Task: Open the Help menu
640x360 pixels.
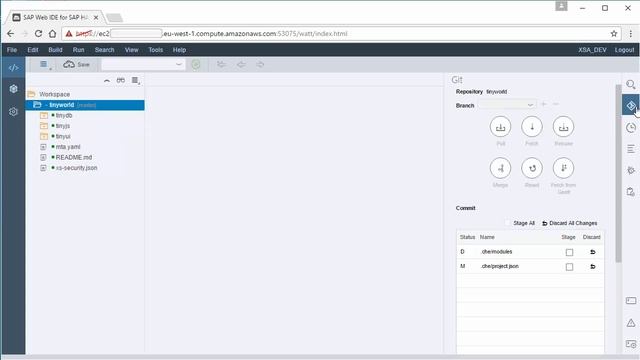Action: pos(179,50)
